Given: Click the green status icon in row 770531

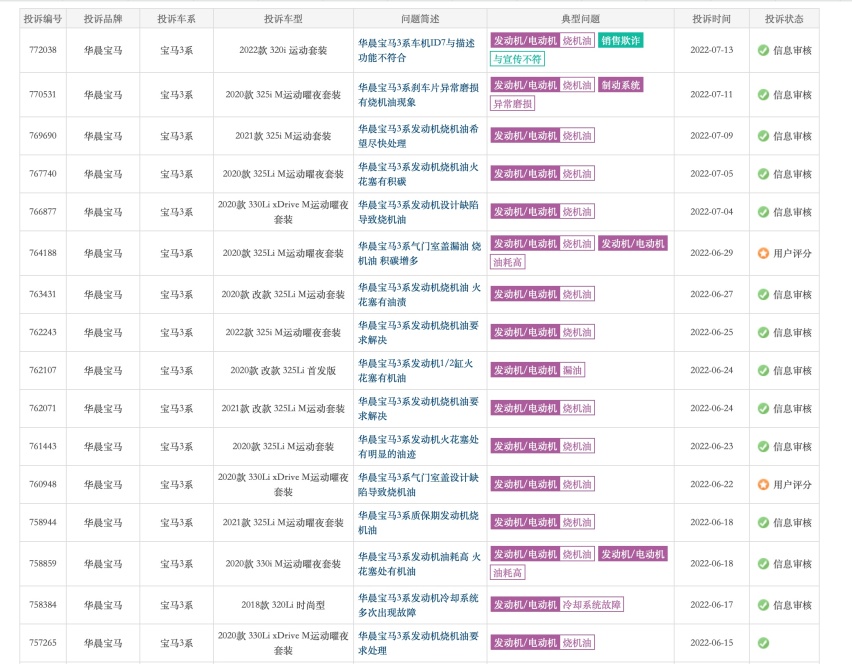Looking at the screenshot, I should [763, 95].
